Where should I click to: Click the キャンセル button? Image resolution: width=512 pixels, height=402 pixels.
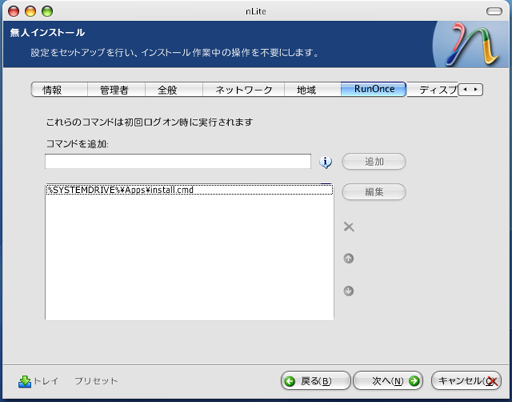click(466, 381)
